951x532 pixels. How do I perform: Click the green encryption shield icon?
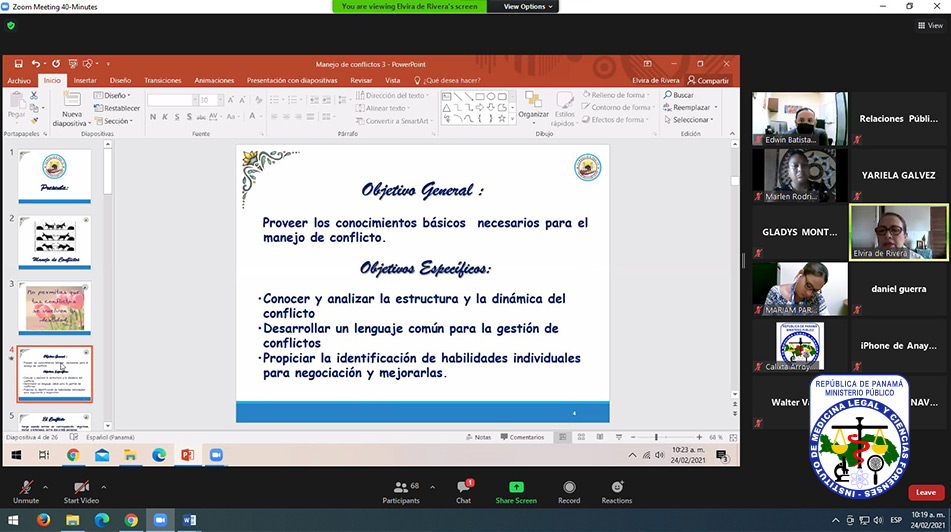[11, 25]
